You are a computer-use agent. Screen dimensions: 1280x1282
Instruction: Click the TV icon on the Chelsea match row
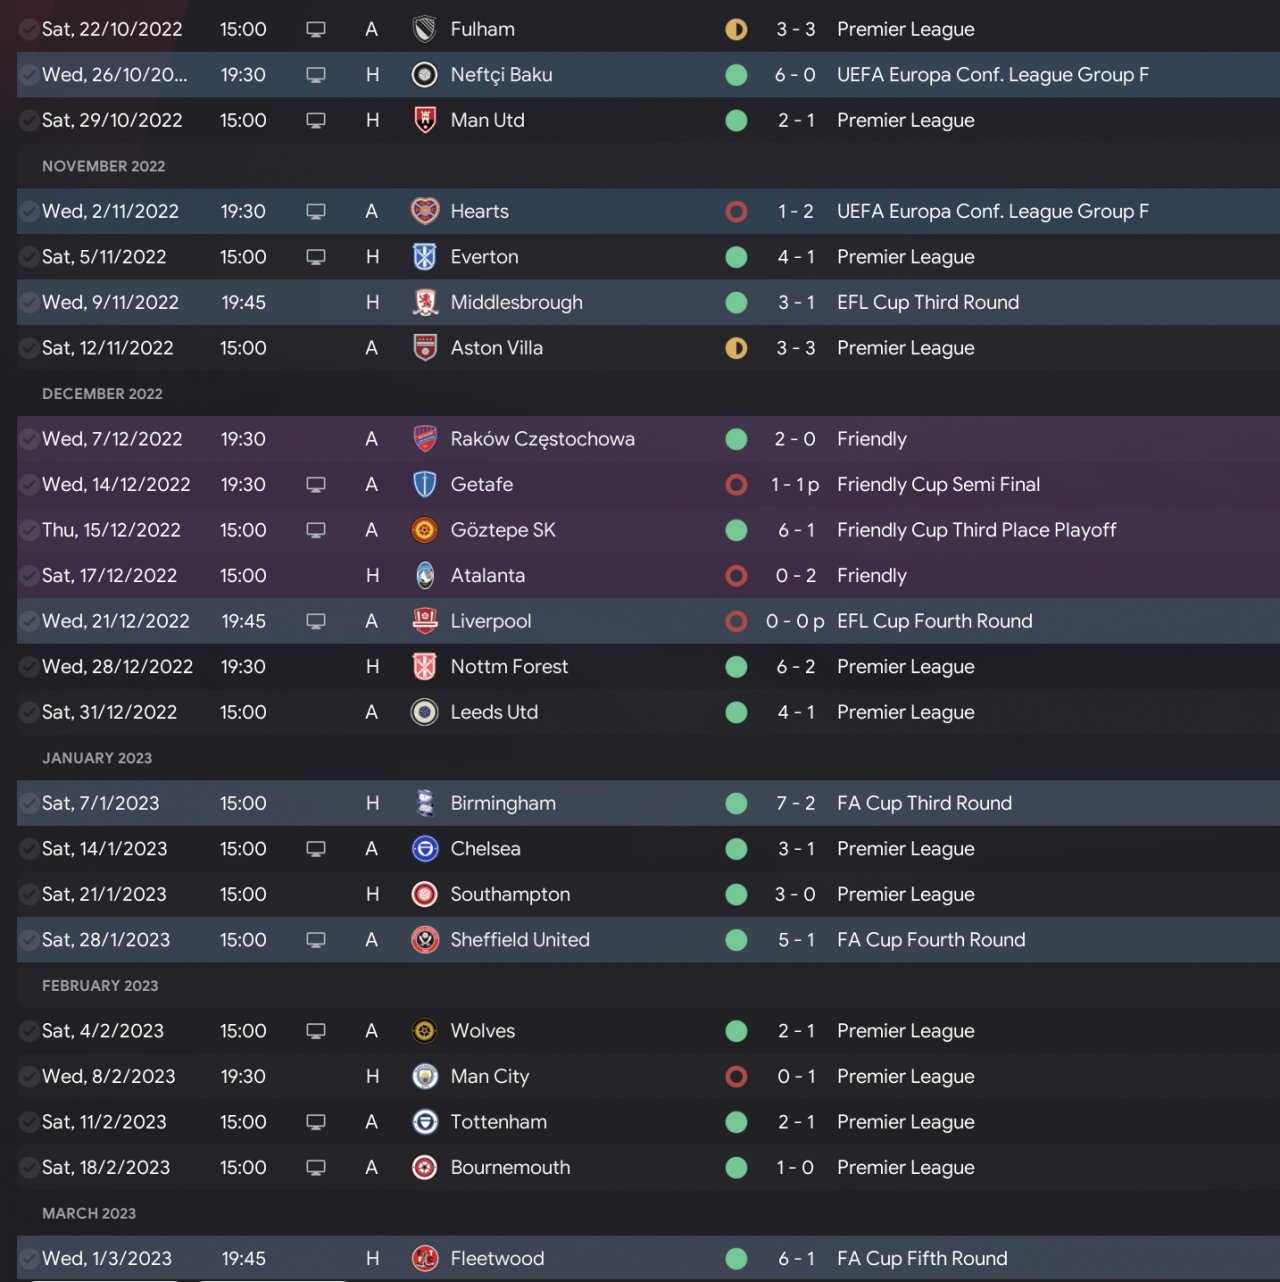[316, 849]
